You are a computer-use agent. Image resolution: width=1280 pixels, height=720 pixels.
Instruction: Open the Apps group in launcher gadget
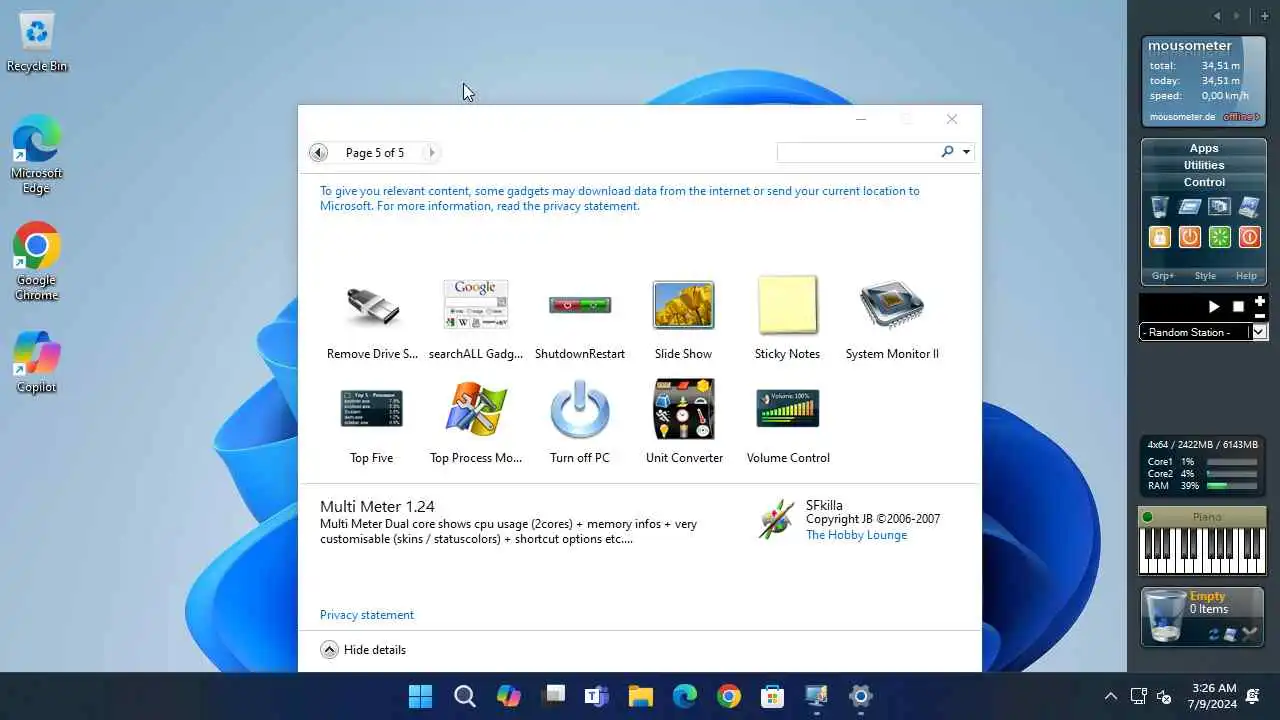1204,148
